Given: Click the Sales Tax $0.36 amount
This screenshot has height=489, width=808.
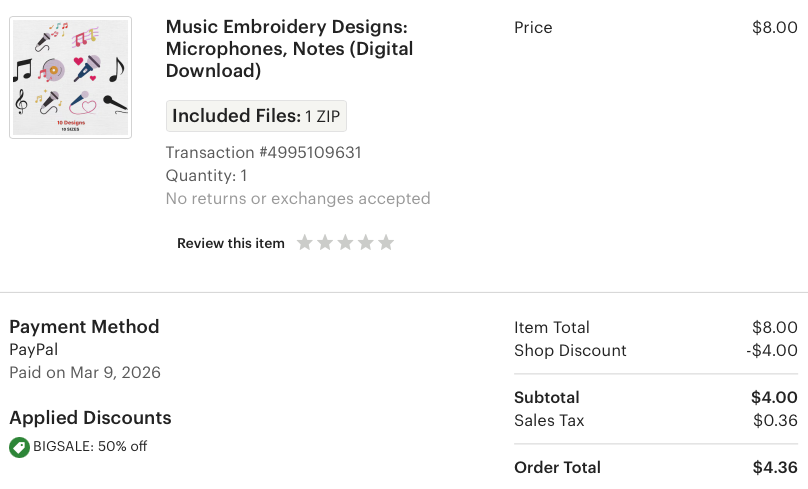Looking at the screenshot, I should click(775, 421).
